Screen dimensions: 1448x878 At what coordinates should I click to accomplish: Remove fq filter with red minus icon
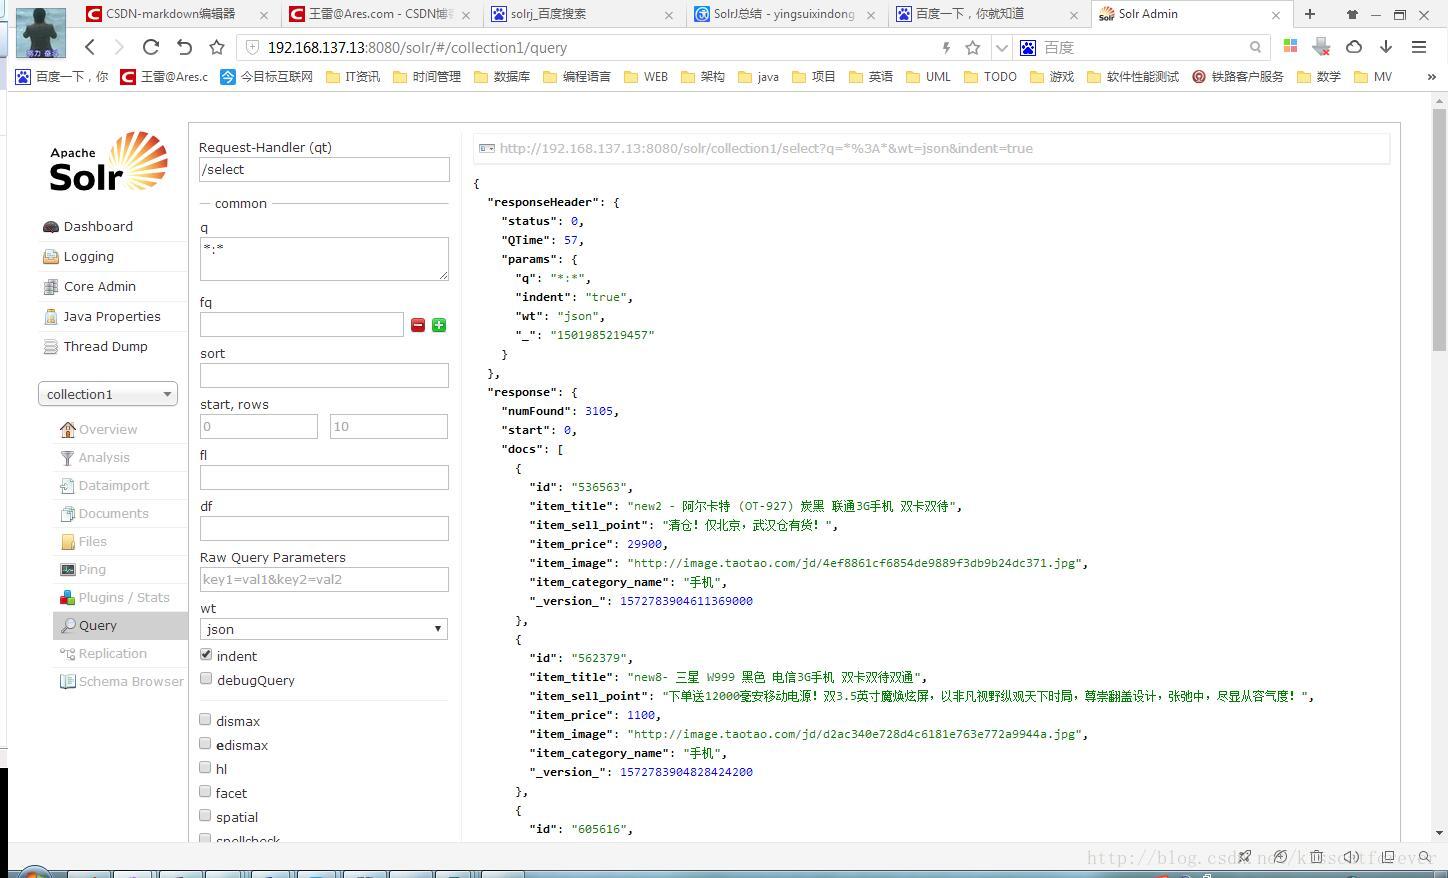[x=418, y=325]
